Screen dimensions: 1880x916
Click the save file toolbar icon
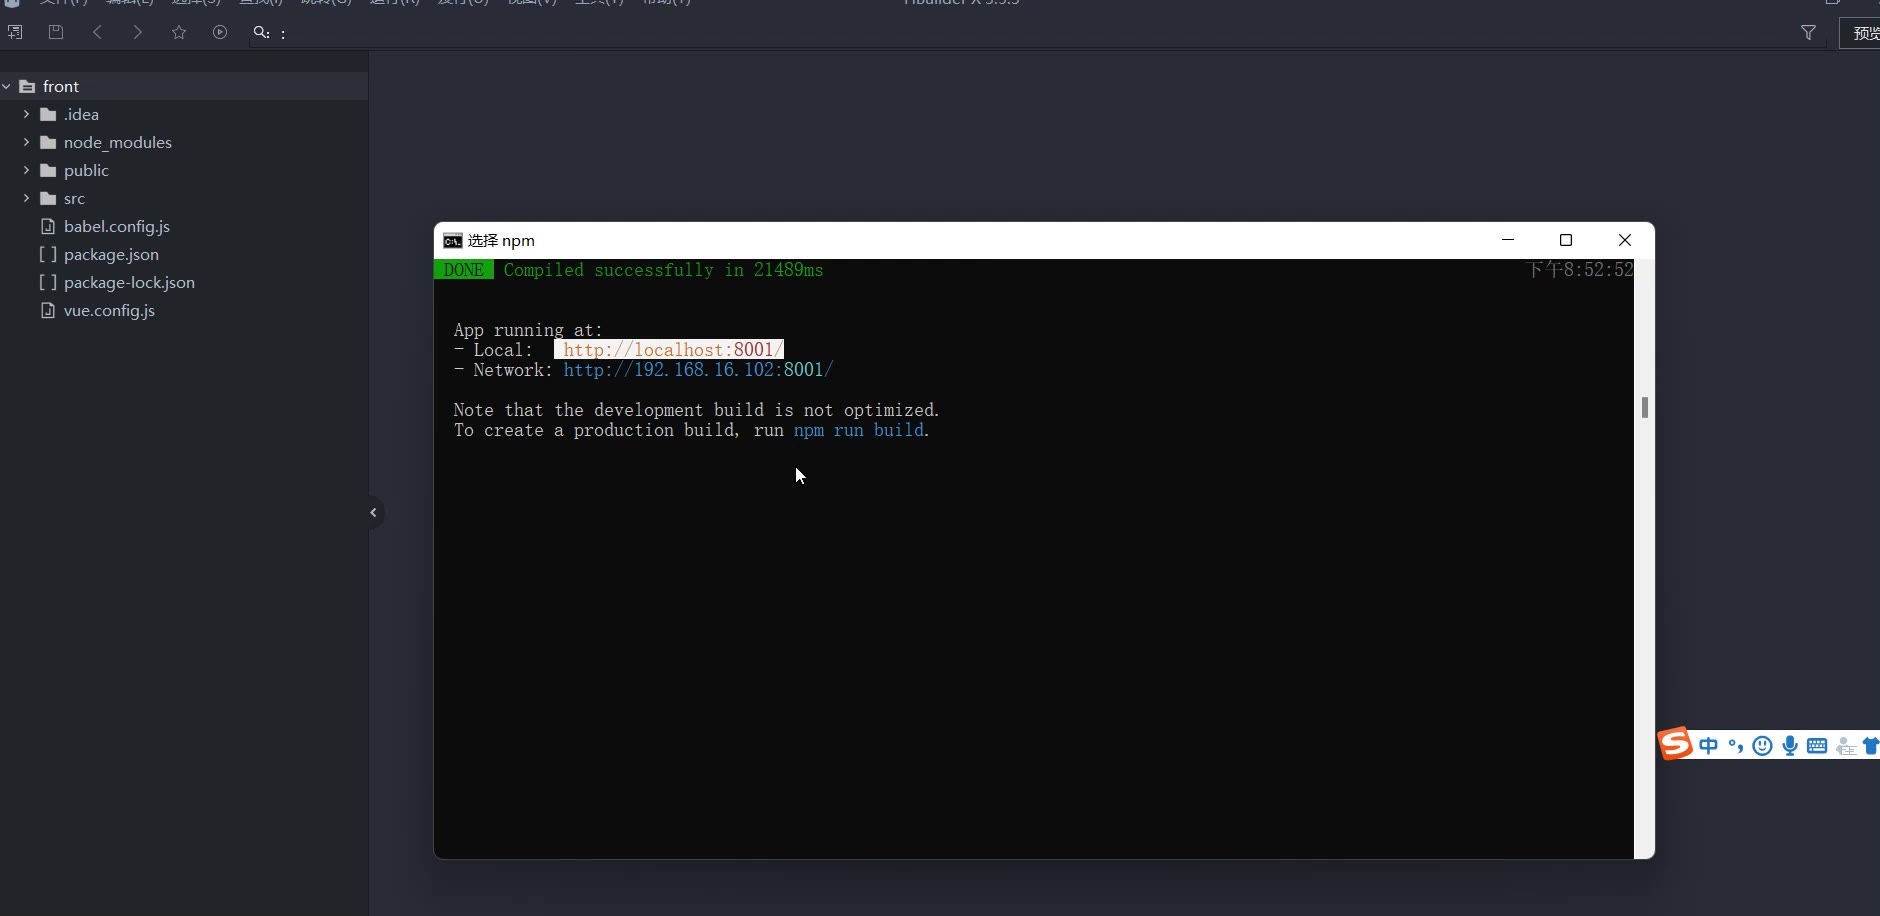point(56,32)
